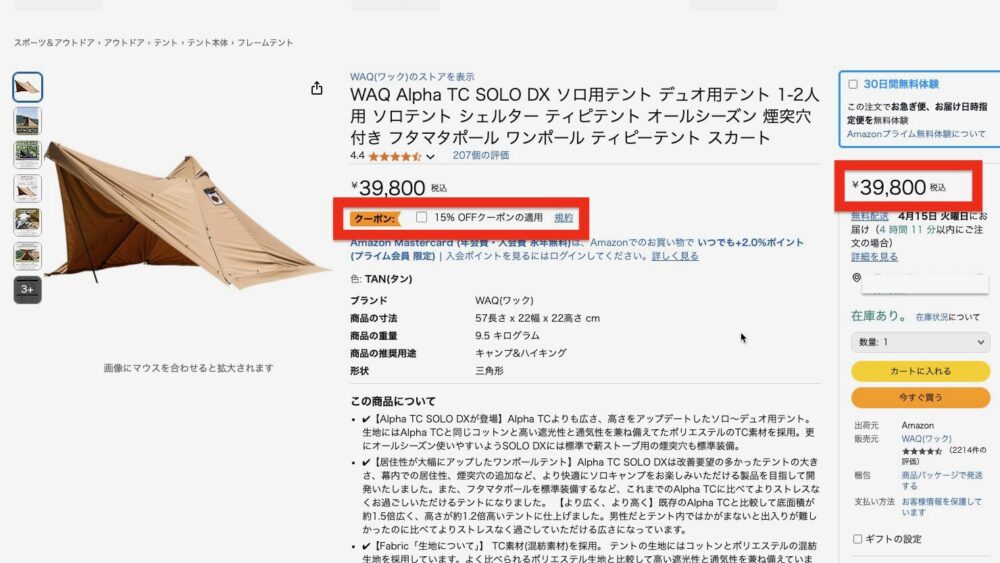Open the 詳細を見る delivery details link

click(x=874, y=256)
